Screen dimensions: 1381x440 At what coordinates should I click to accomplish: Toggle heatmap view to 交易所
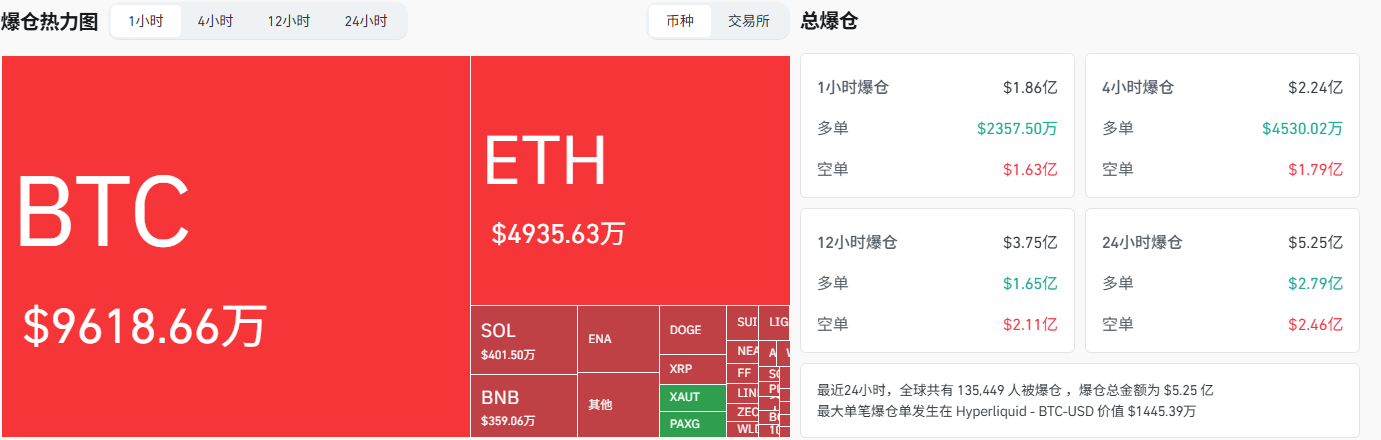pos(748,21)
